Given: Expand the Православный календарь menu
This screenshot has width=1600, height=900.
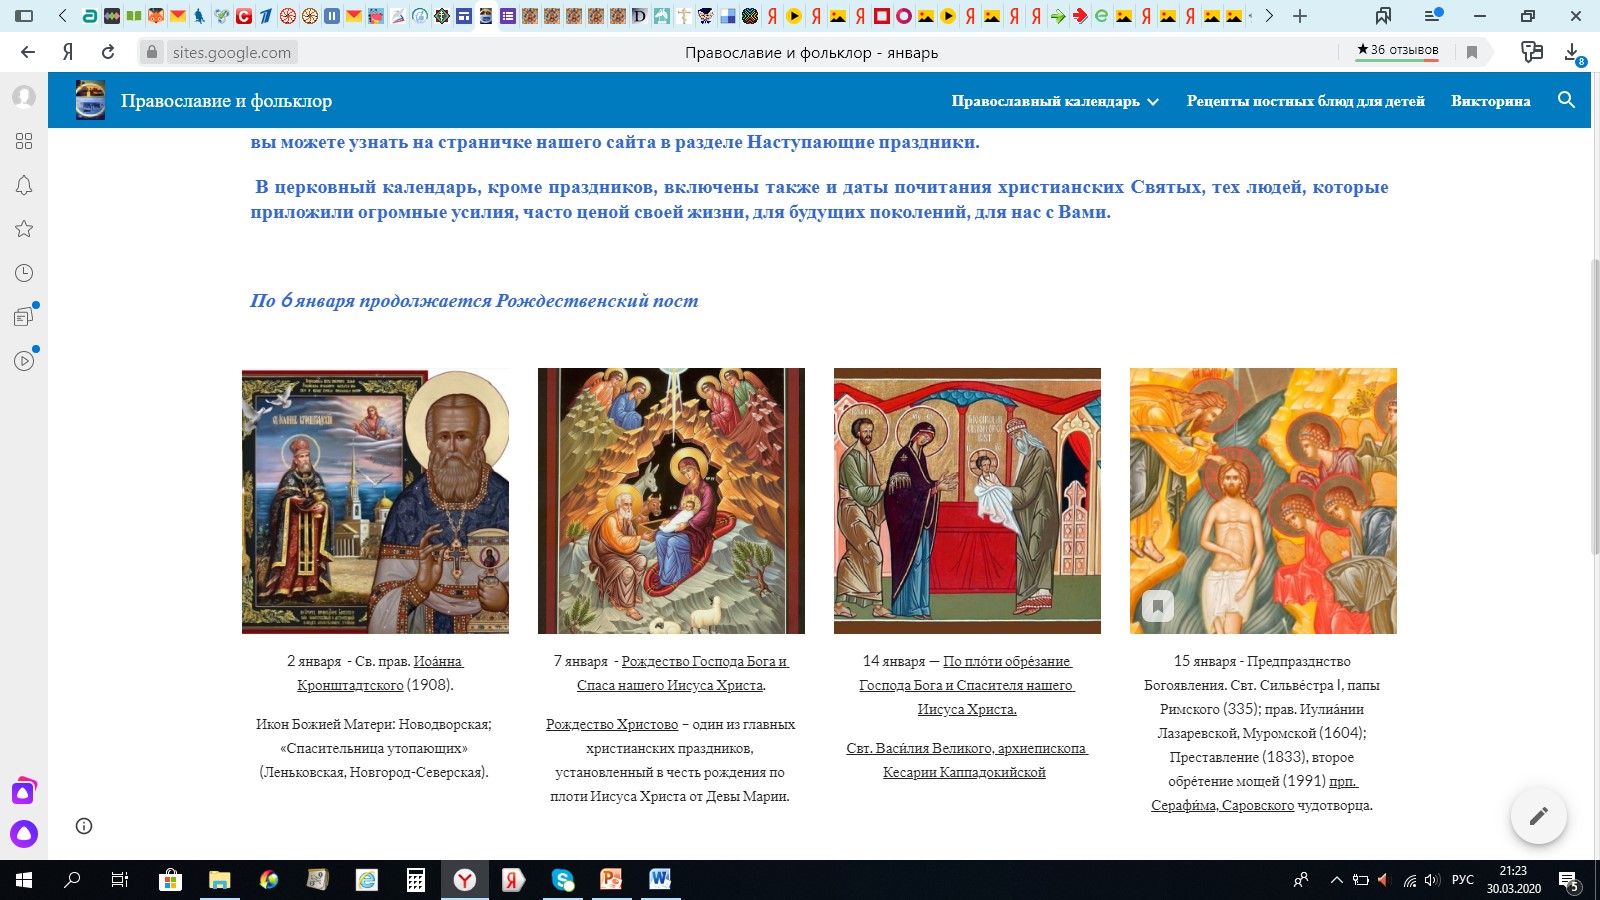Looking at the screenshot, I should click(1055, 101).
